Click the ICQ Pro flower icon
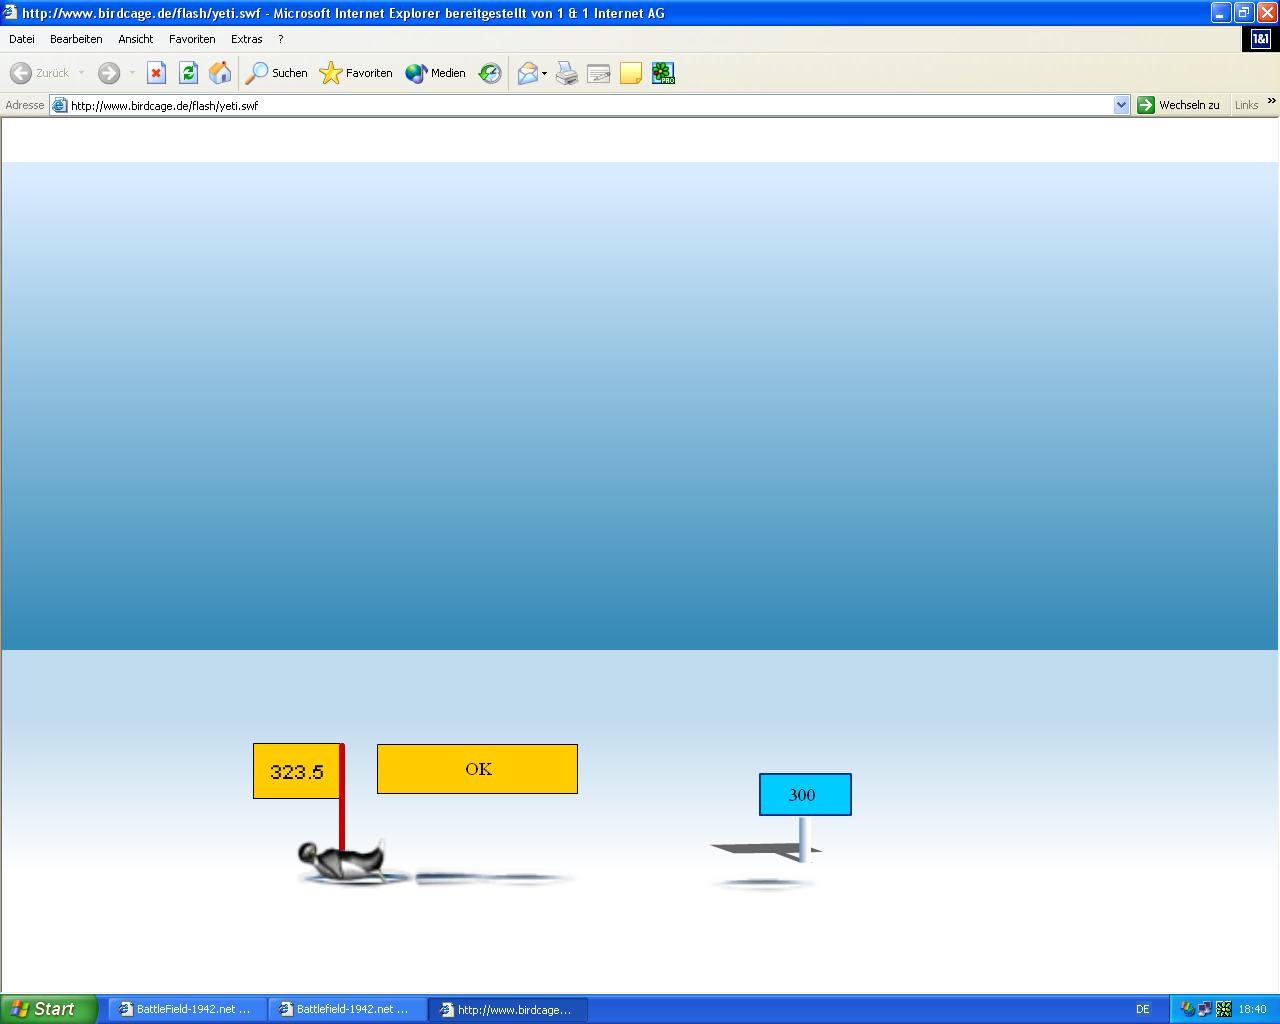This screenshot has height=1024, width=1280. click(x=663, y=73)
